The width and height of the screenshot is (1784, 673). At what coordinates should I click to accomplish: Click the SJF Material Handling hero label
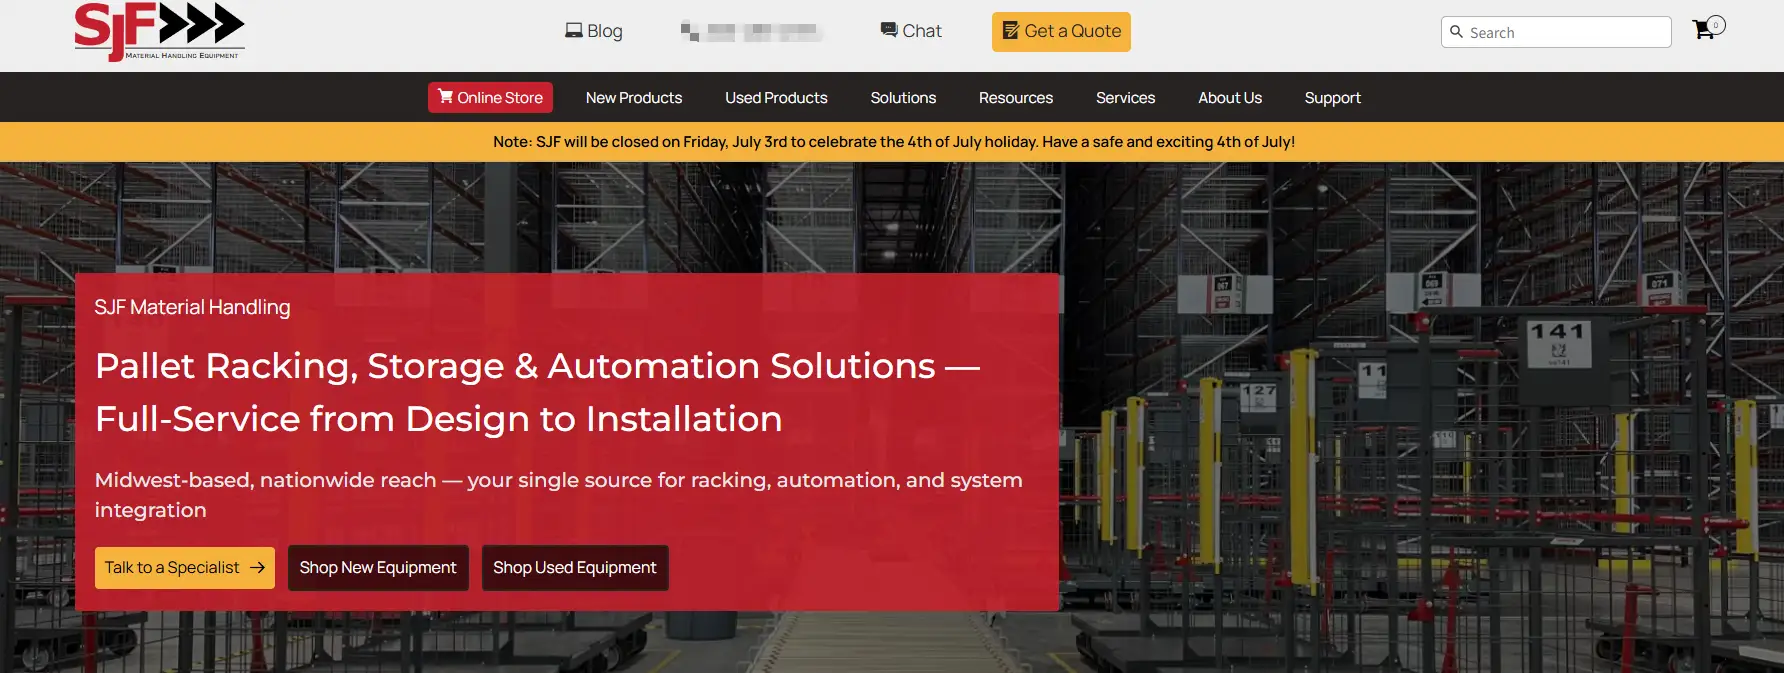[x=192, y=307]
